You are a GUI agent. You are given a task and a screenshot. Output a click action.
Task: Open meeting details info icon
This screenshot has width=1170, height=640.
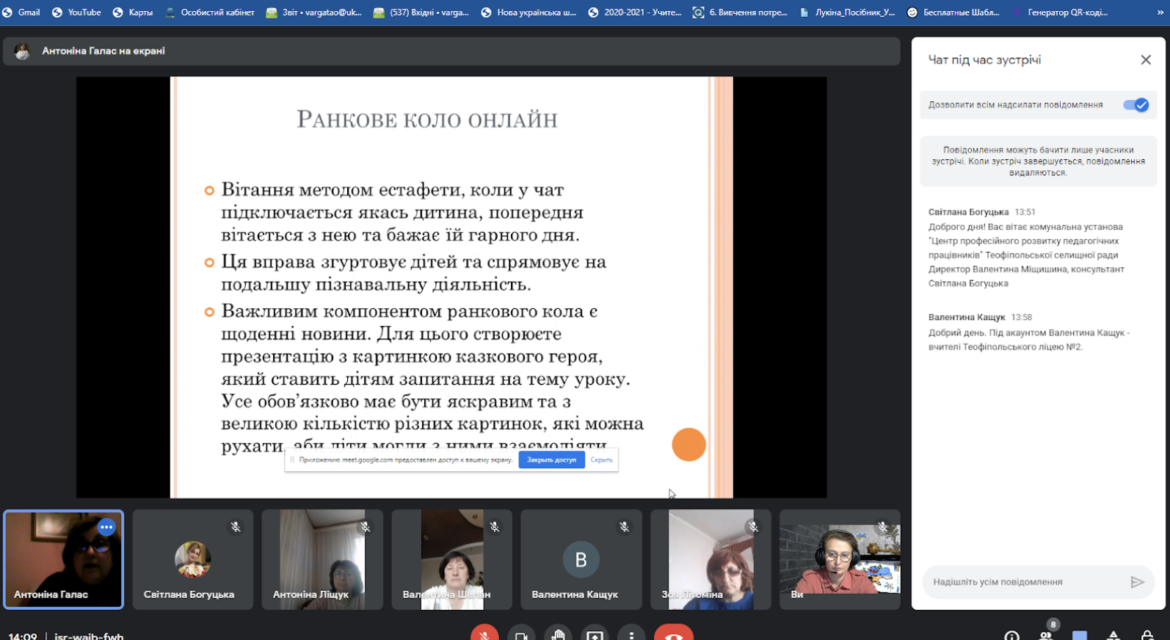click(x=1012, y=635)
